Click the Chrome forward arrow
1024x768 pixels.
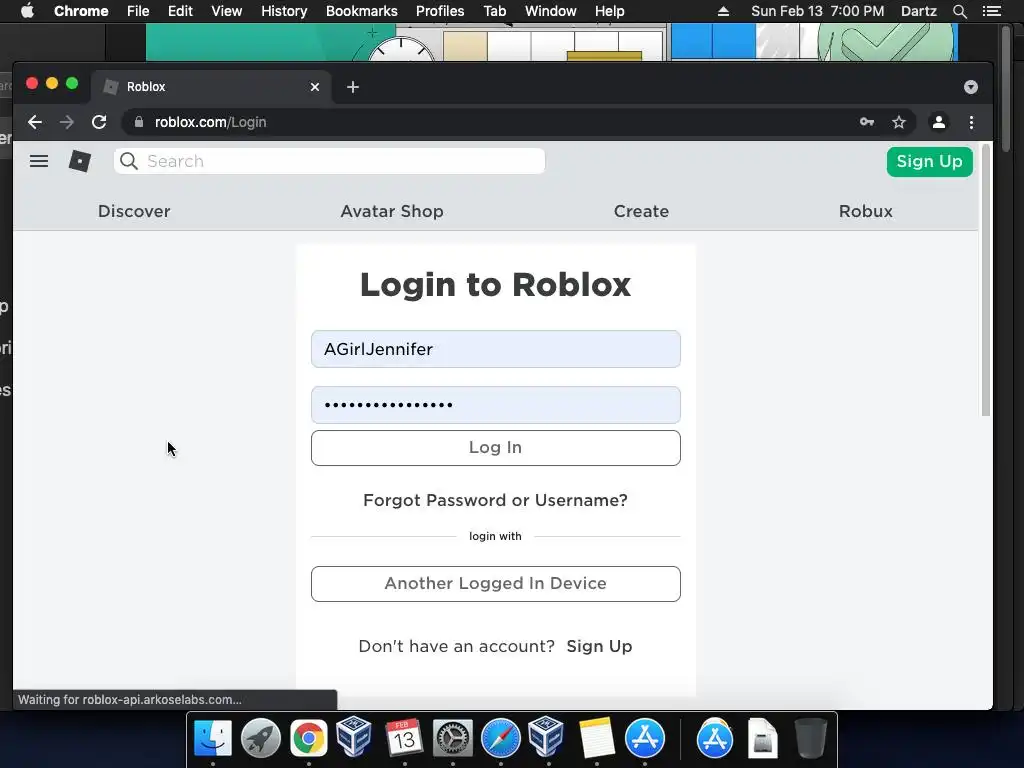pos(67,122)
